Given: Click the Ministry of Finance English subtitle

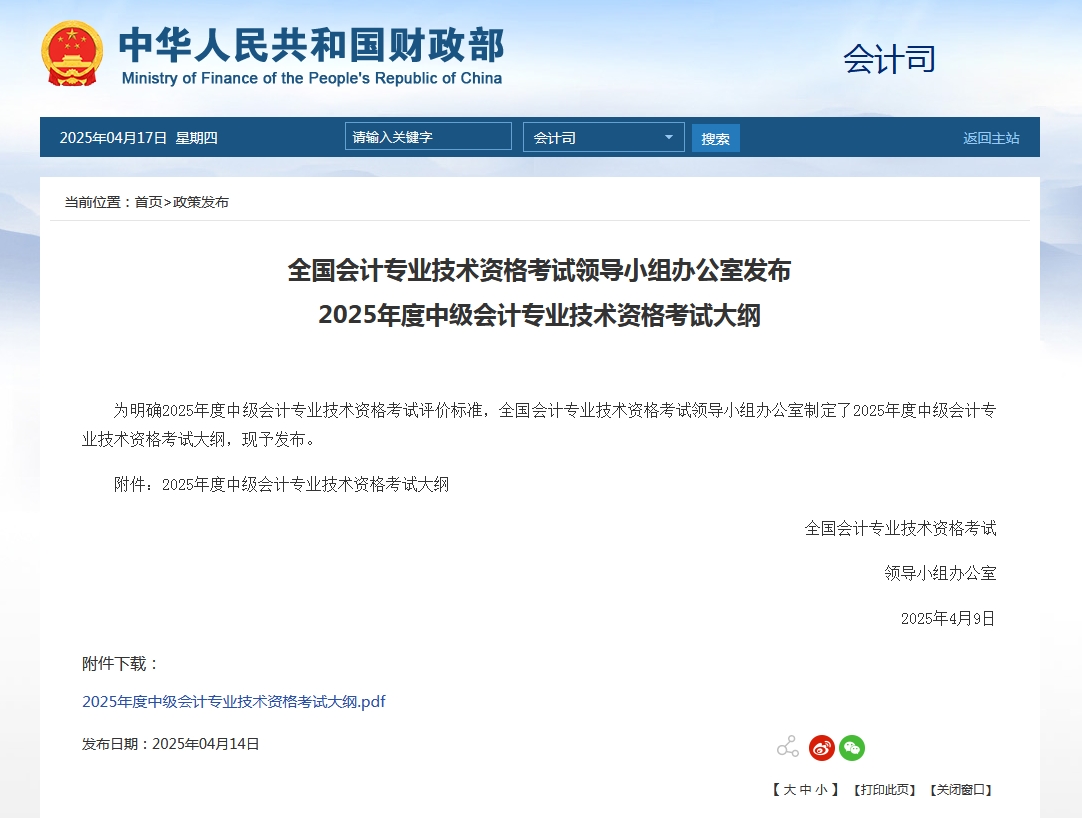Looking at the screenshot, I should [312, 79].
